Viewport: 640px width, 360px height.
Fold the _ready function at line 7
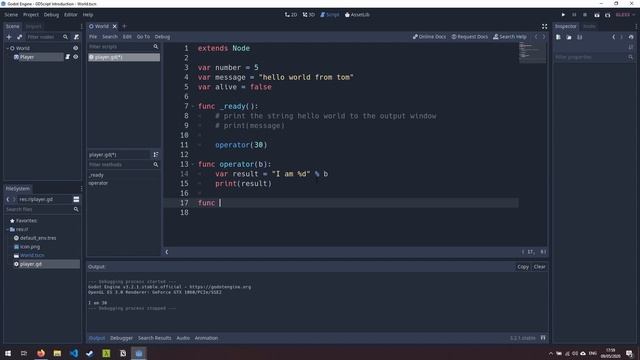click(193, 107)
